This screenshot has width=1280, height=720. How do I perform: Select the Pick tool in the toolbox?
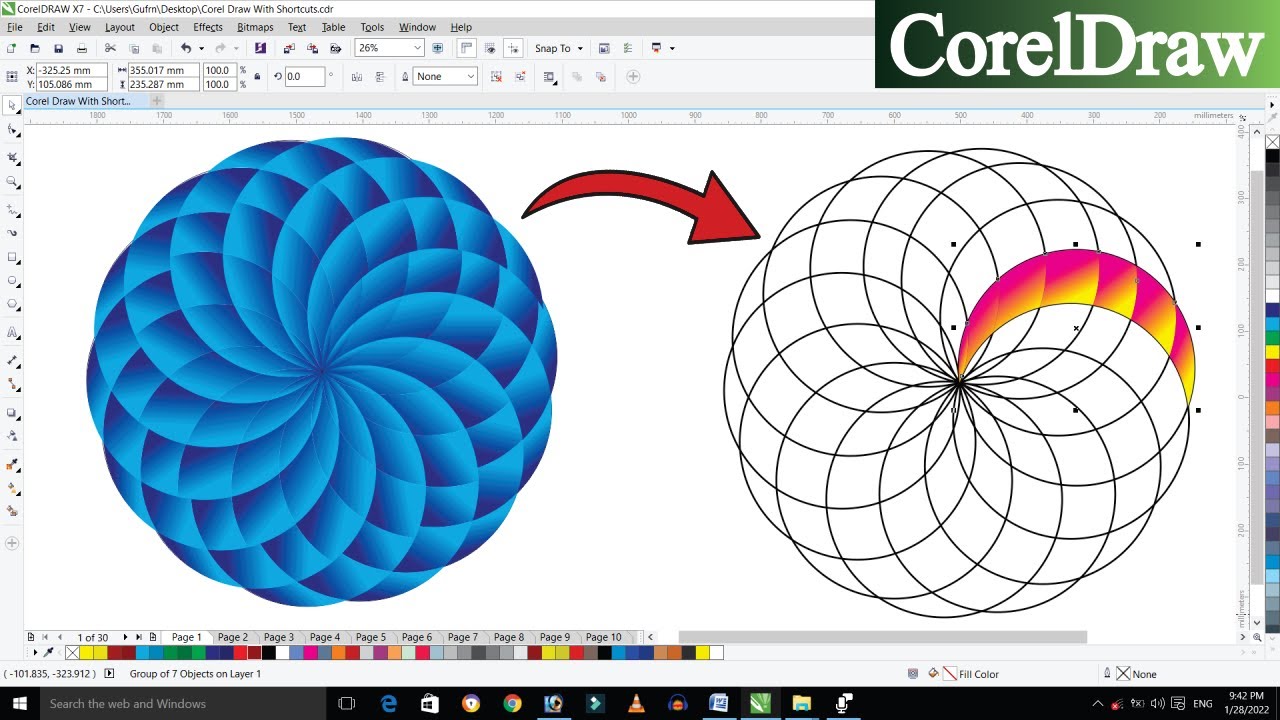(x=12, y=105)
